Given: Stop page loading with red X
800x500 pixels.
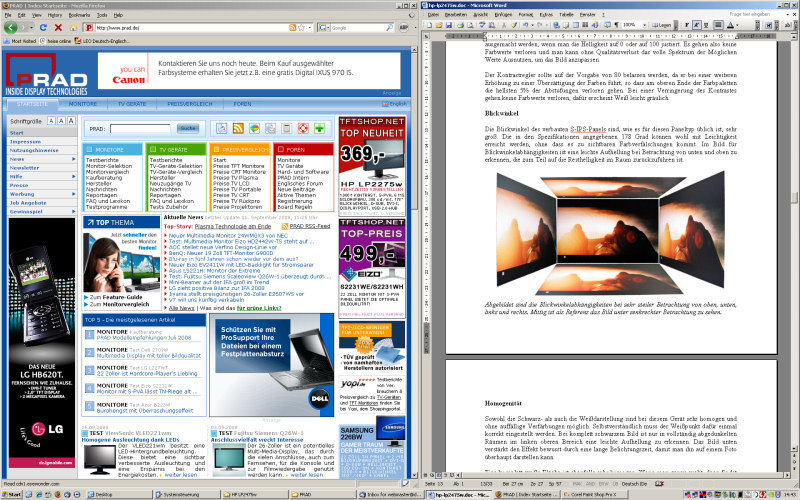Looking at the screenshot, I should (58, 28).
